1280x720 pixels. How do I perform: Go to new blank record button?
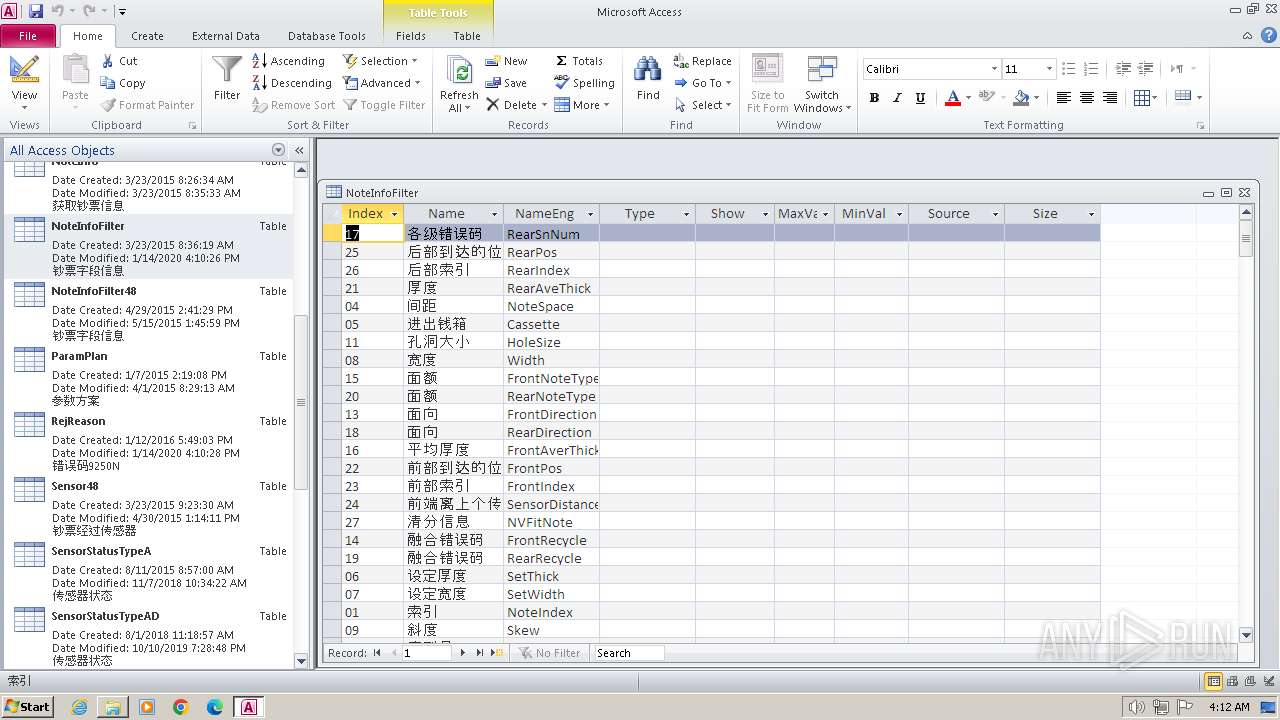click(x=497, y=653)
